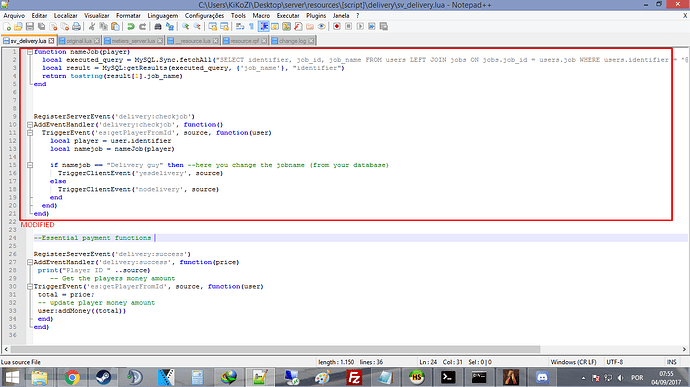This screenshot has height=387, width=690.
Task: Click the Open file folder icon
Action: point(18,26)
